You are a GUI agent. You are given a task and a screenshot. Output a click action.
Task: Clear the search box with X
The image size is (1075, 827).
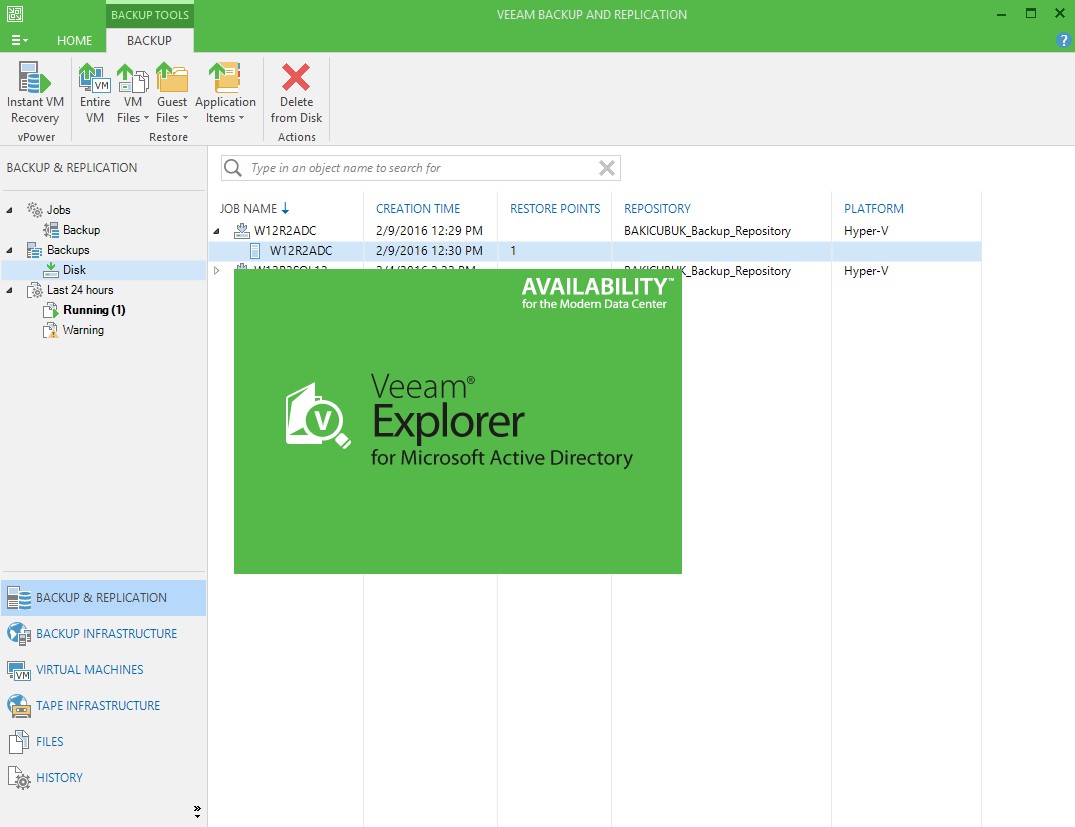[607, 168]
